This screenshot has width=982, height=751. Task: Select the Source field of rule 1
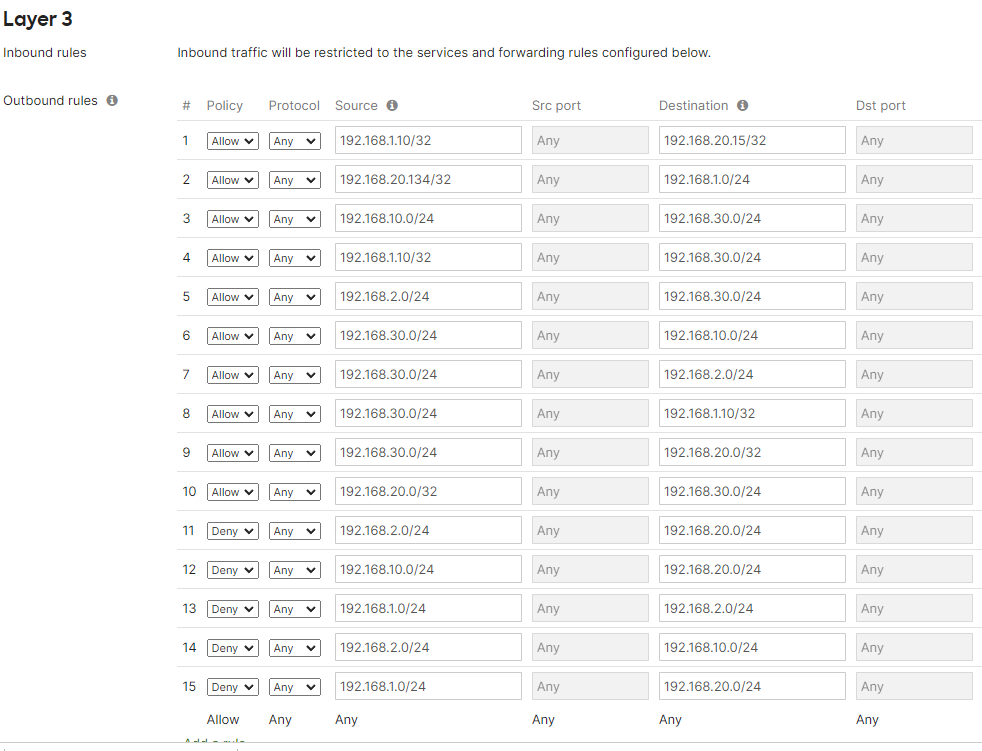(x=428, y=141)
